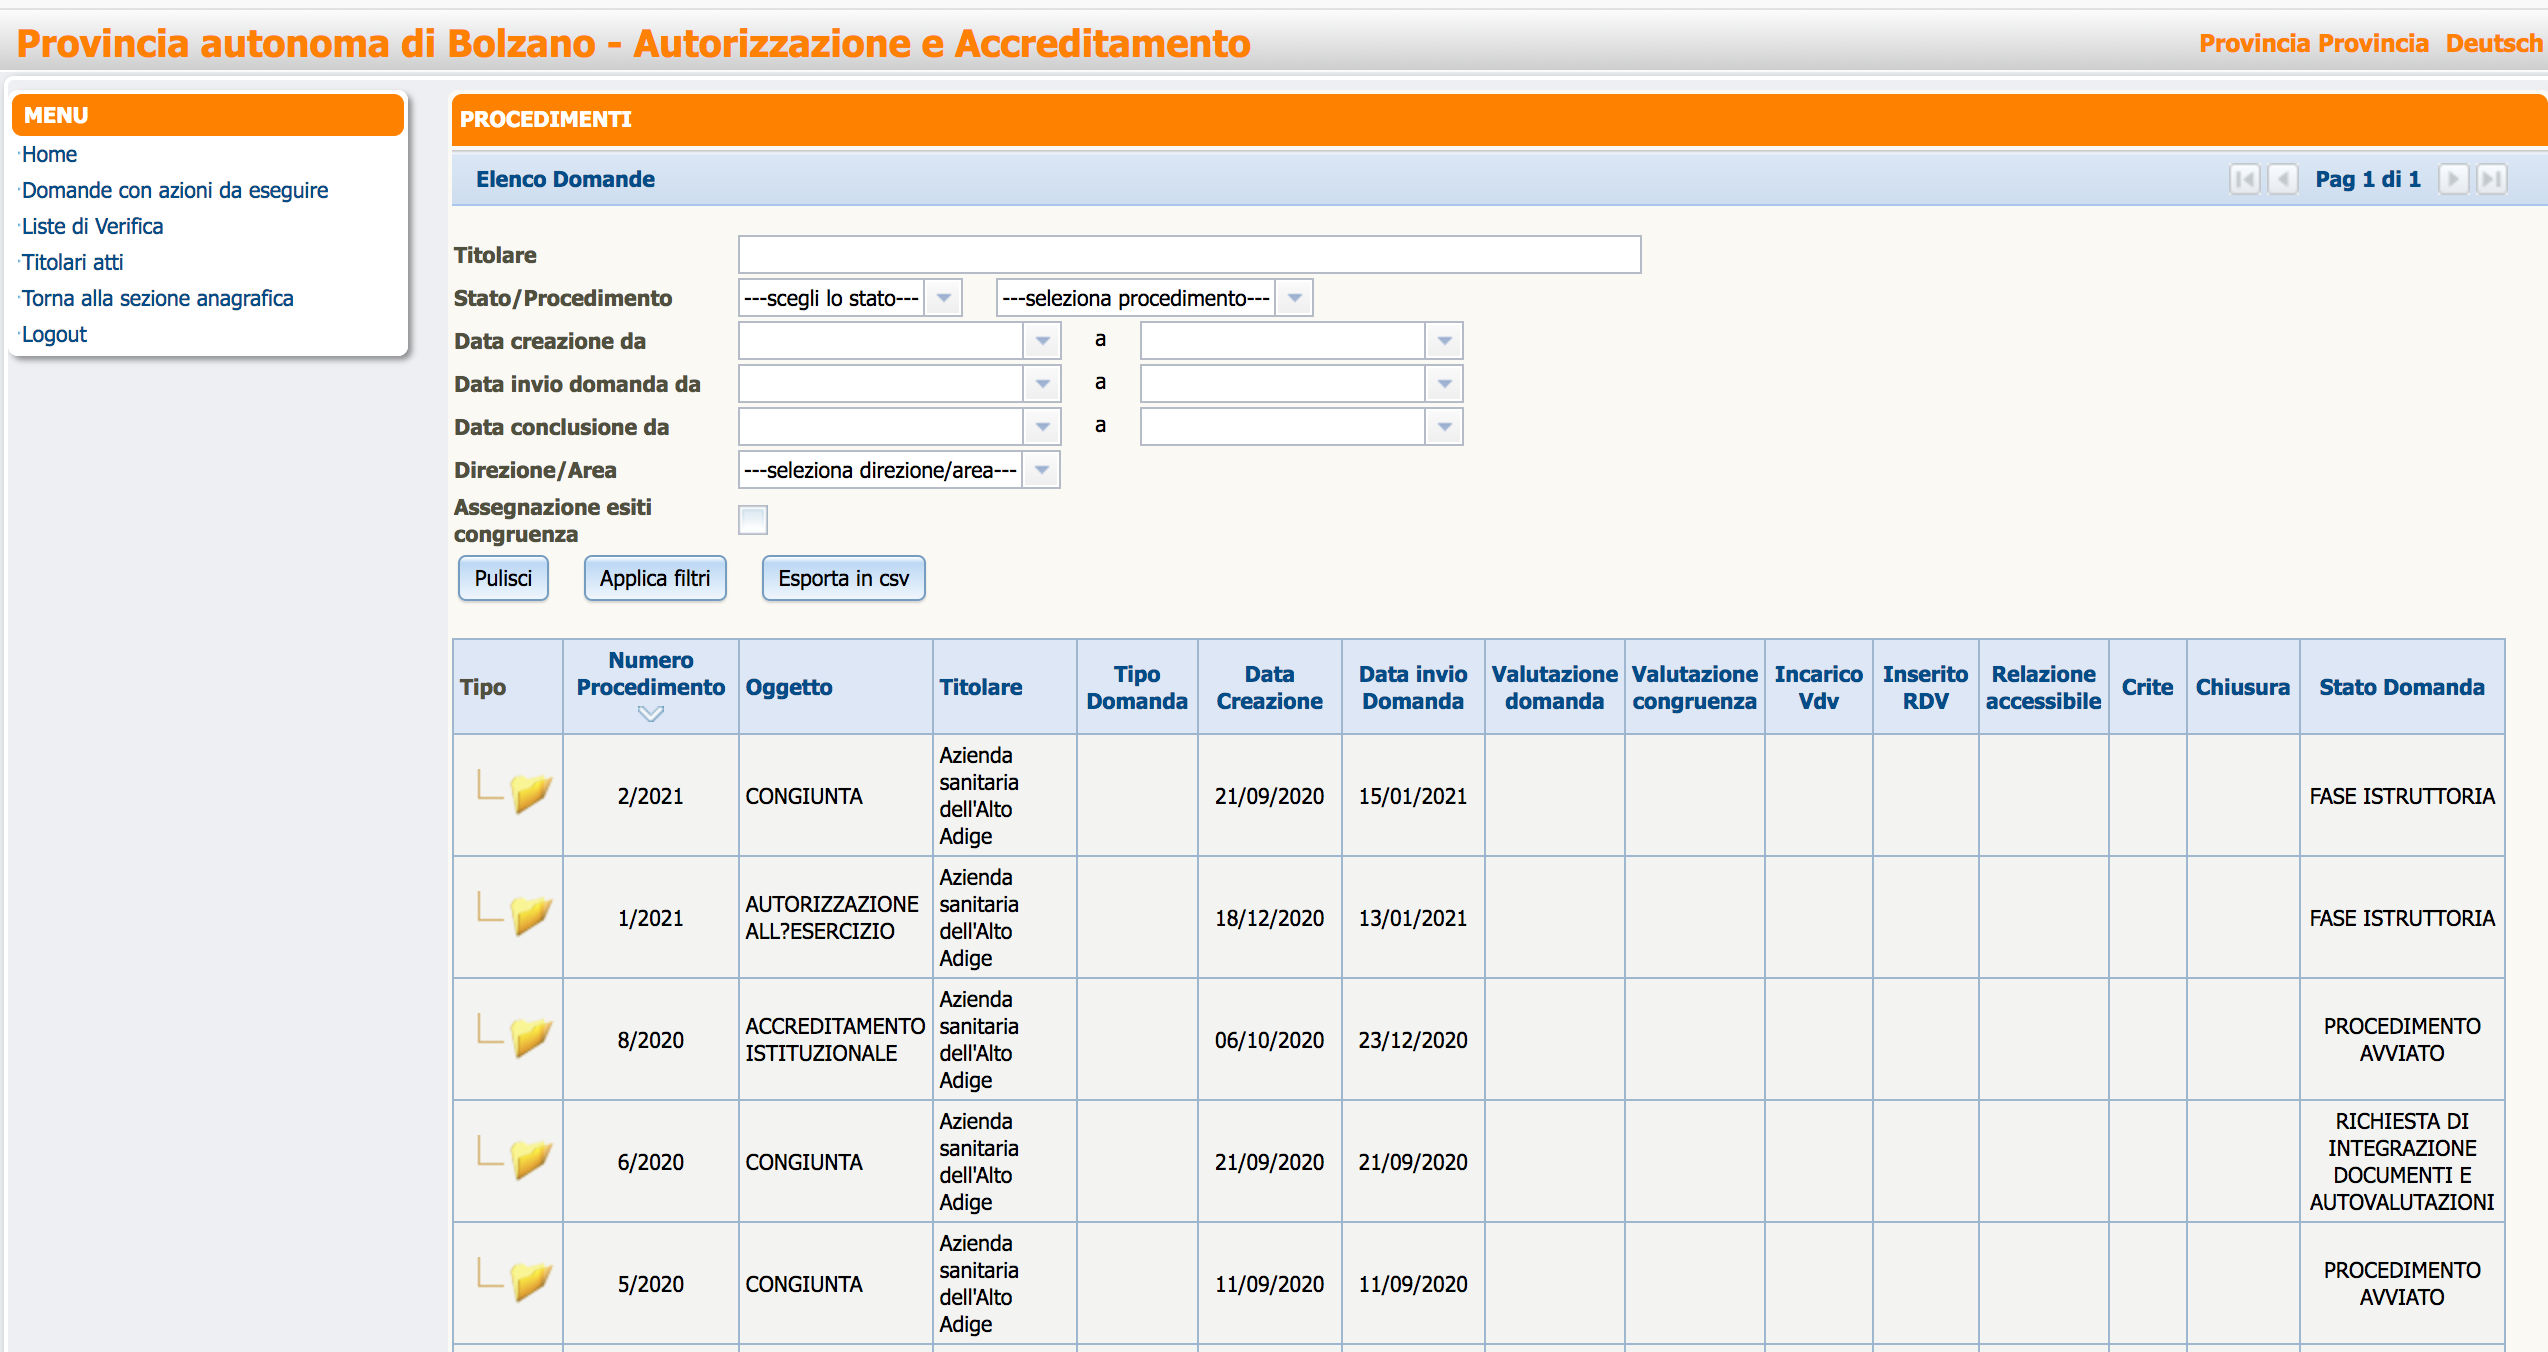Open folder icon for procedimento 6/2020
Screen dimensions: 2548x1352
[x=530, y=1160]
